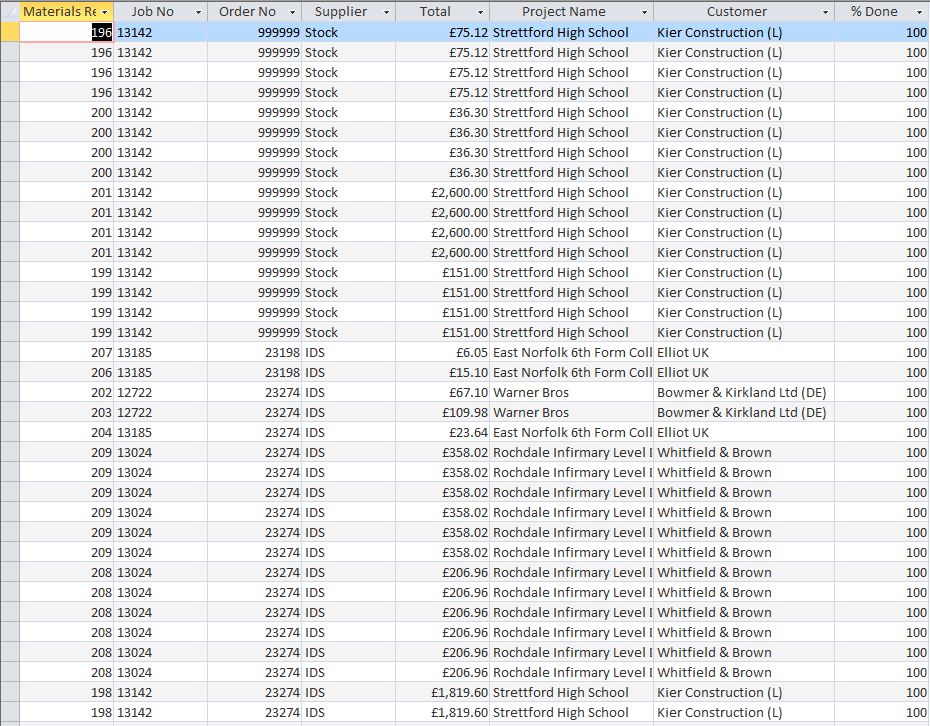930x726 pixels.
Task: Click the Total cell £23.64
Action: click(x=442, y=432)
